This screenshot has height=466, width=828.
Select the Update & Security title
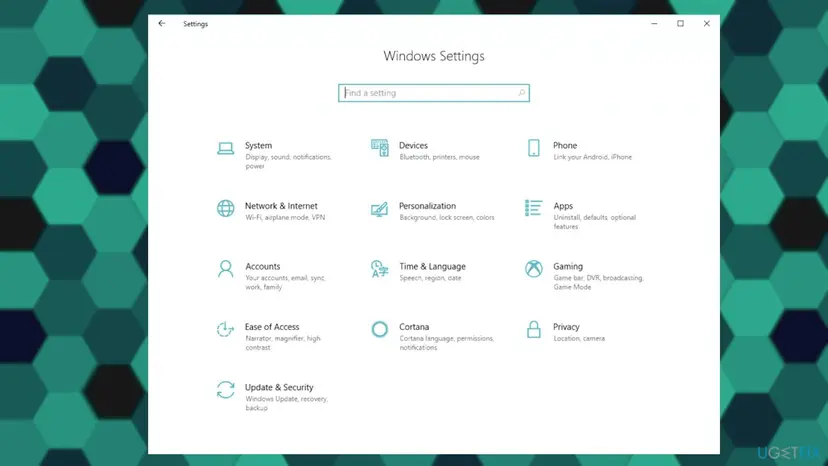pos(279,387)
